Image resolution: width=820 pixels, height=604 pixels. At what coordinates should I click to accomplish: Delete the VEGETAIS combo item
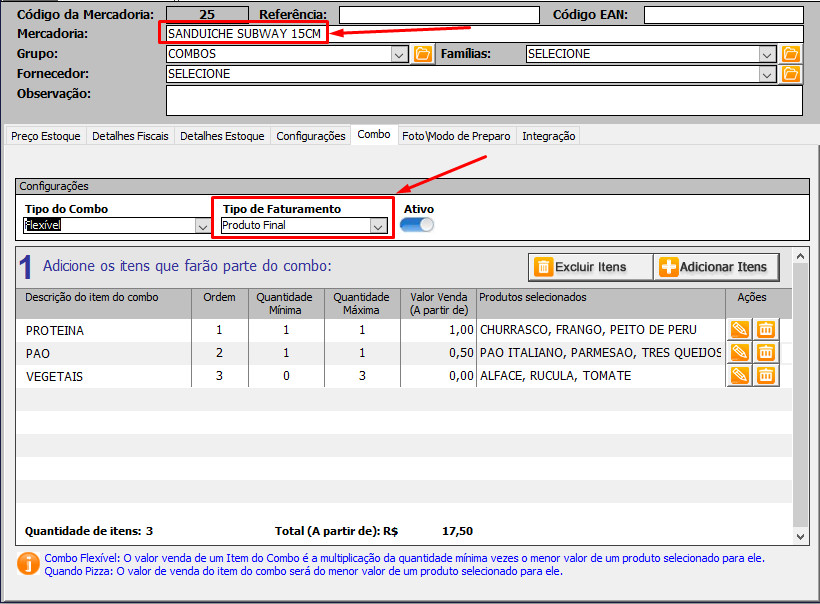pos(765,375)
